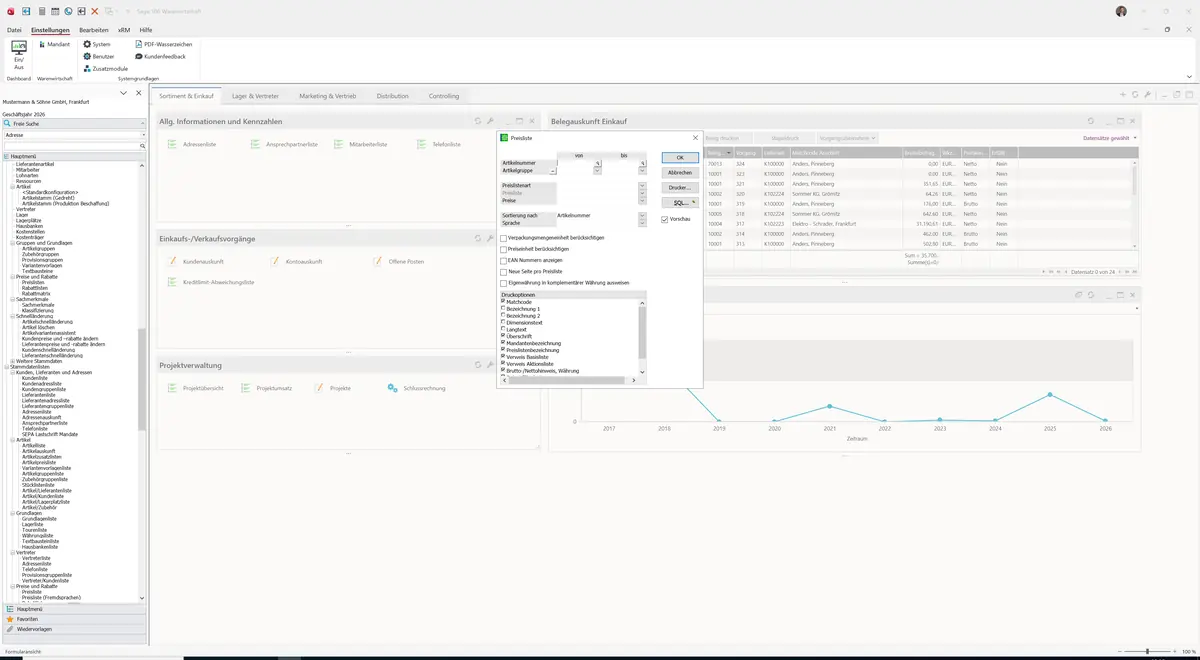
Task: Open Wiedervorlagen paperclip in the sidebar
Action: (x=10, y=629)
